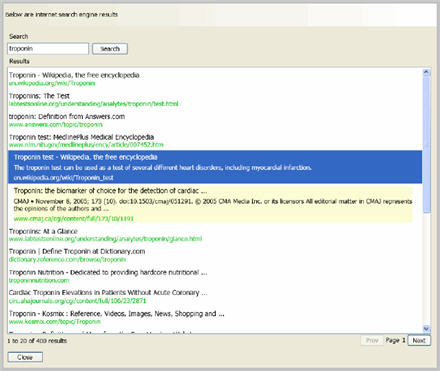Select 'Troponin test: MedlinePlus Medical Encyclopedia' result
Viewport: 440px width, 371px height.
(81, 137)
